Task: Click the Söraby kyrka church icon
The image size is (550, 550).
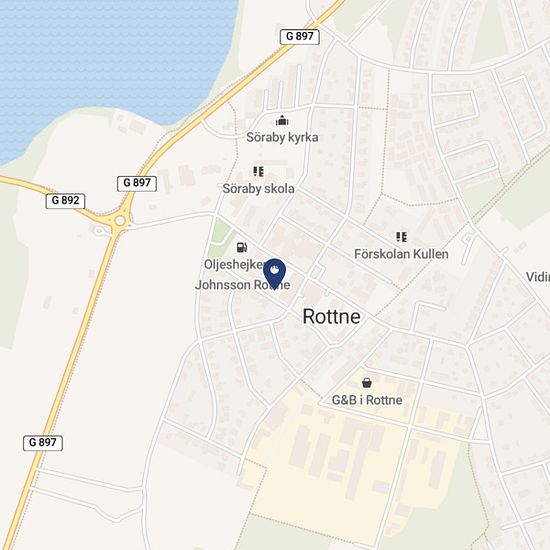Action: [x=282, y=121]
